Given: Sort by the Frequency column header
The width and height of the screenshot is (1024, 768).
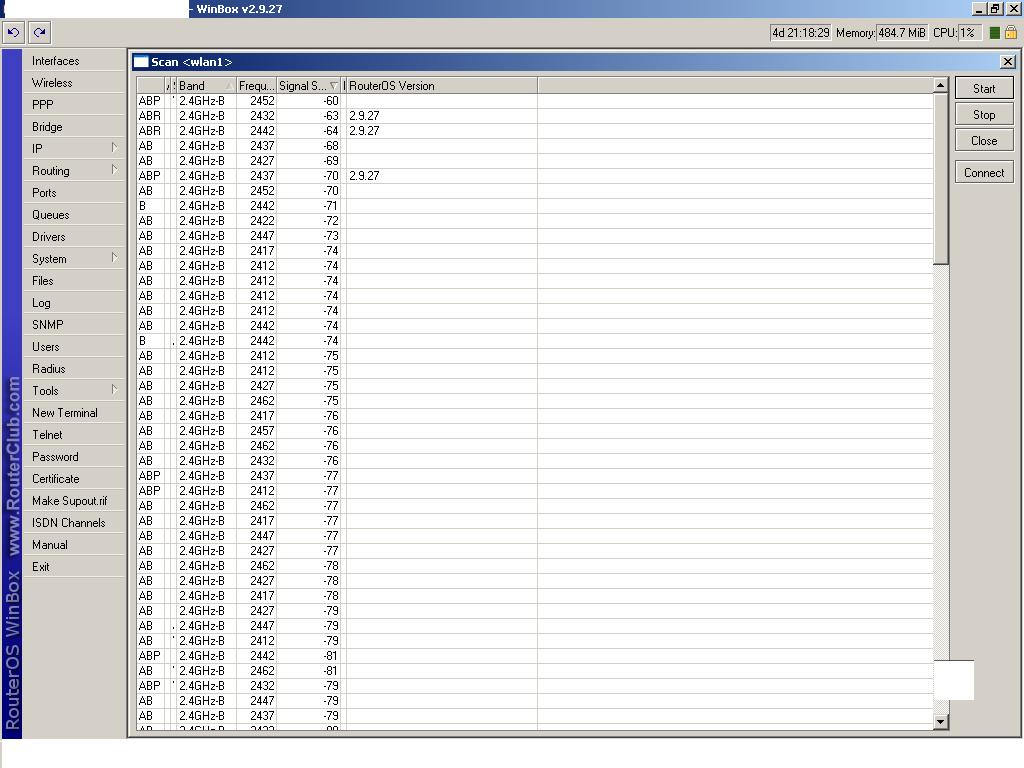Looking at the screenshot, I should click(256, 86).
